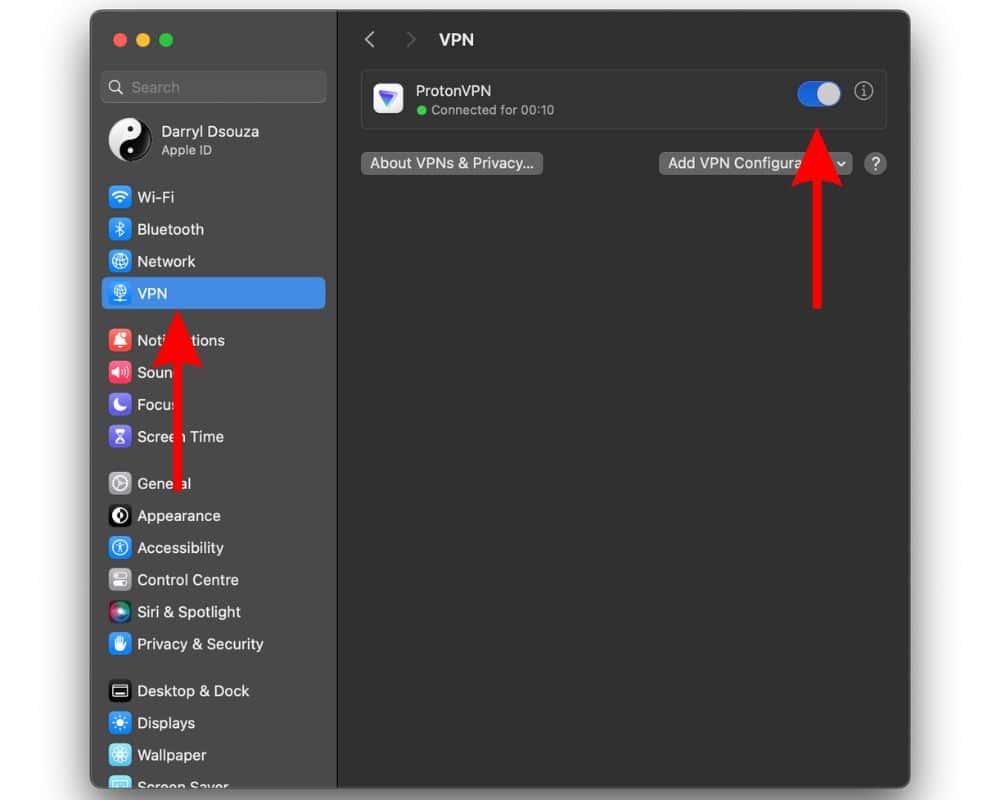This screenshot has width=1000, height=800.
Task: Open Bluetooth settings icon
Action: [120, 229]
